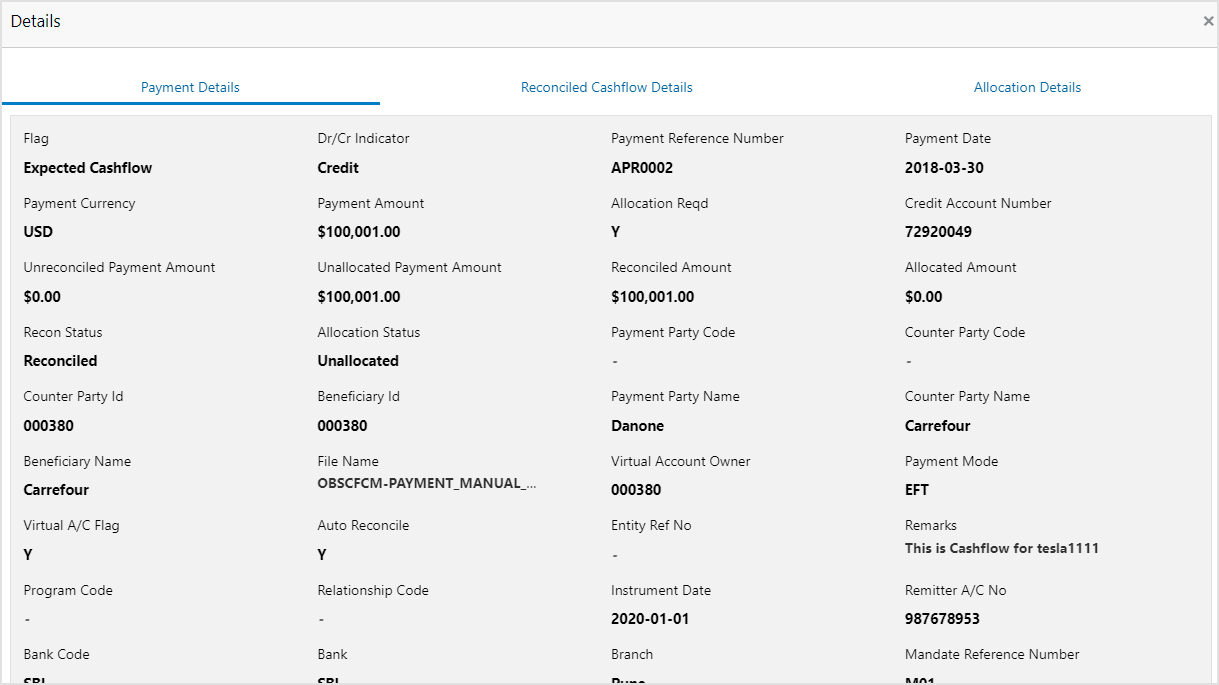Select Virtual Account Owner value 000380
This screenshot has height=685, width=1219.
tap(636, 490)
